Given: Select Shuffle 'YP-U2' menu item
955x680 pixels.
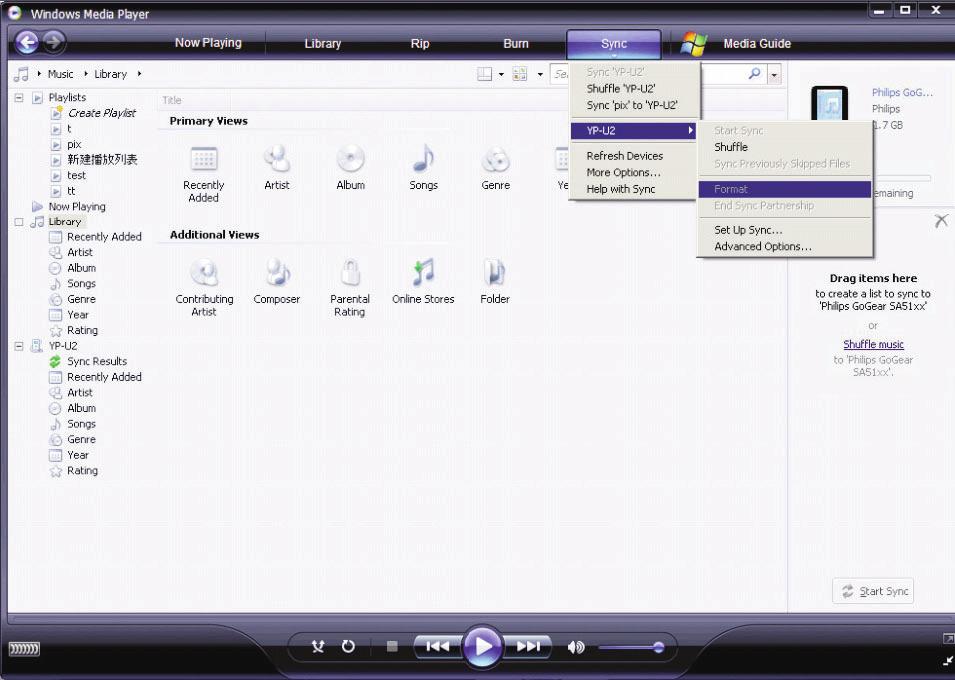Looking at the screenshot, I should coord(634,88).
